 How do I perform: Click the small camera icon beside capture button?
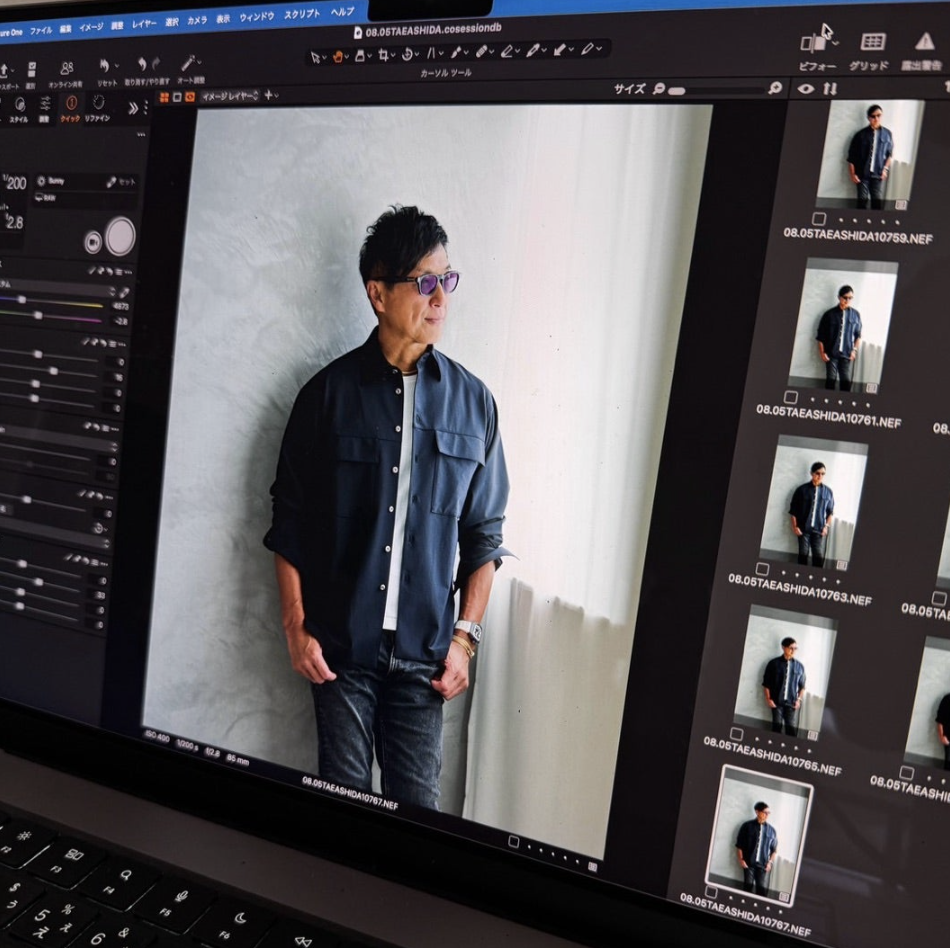pyautogui.click(x=92, y=242)
